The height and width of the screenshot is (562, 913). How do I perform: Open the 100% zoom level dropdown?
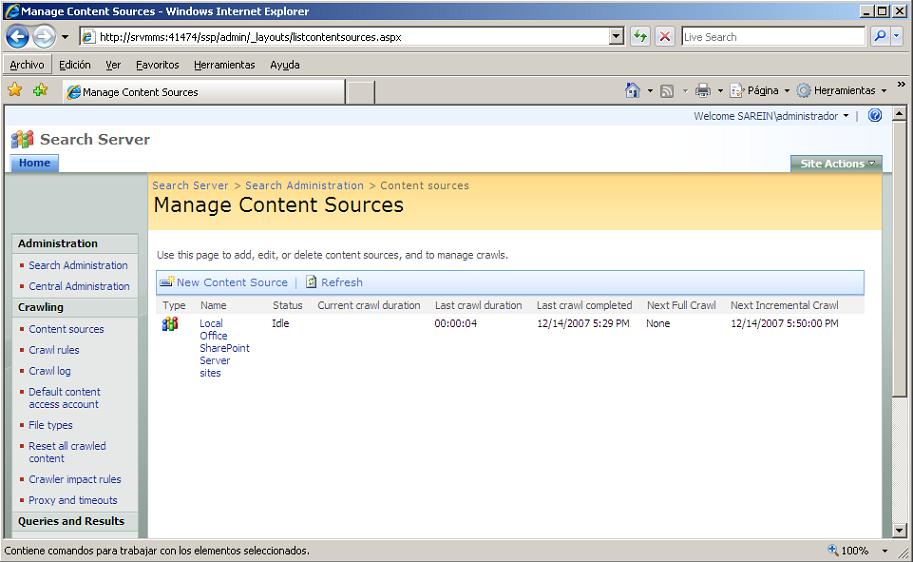pyautogui.click(x=884, y=550)
